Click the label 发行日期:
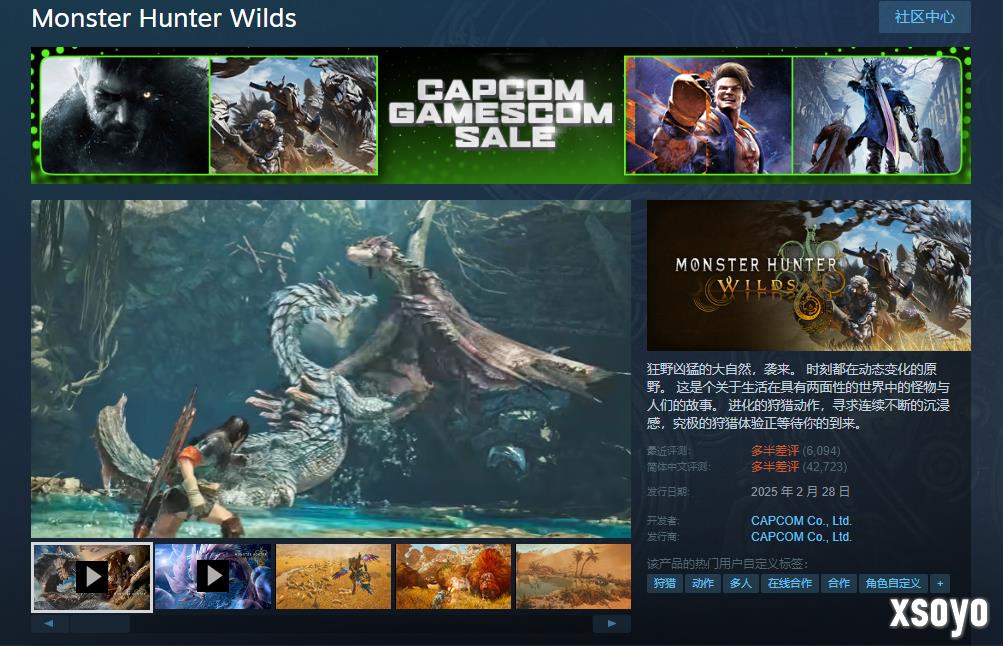This screenshot has width=1003, height=646. point(668,491)
